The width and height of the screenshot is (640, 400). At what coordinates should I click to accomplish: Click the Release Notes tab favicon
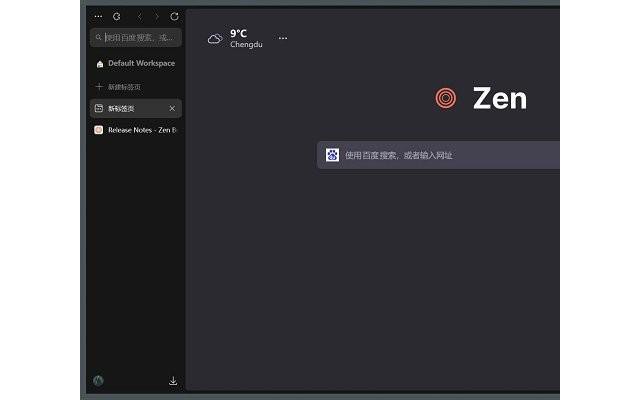coord(98,130)
